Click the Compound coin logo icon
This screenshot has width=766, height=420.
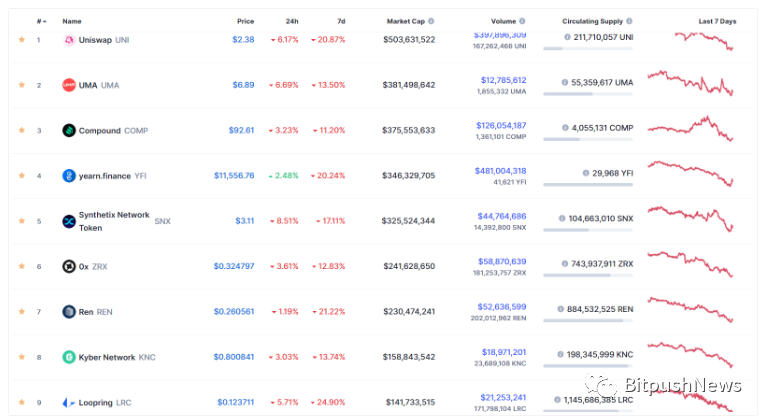click(69, 130)
